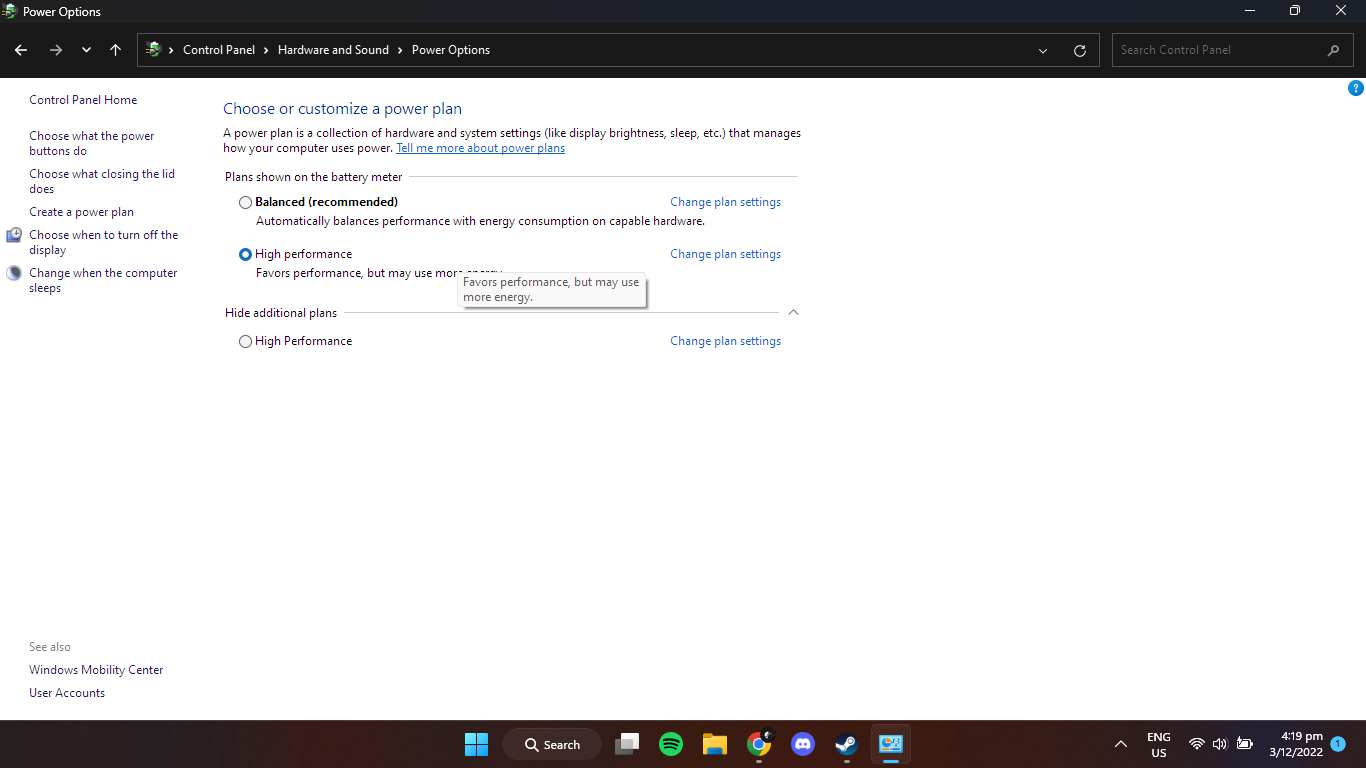Click the Control Panel taskbar icon
The height and width of the screenshot is (768, 1366).
(891, 744)
